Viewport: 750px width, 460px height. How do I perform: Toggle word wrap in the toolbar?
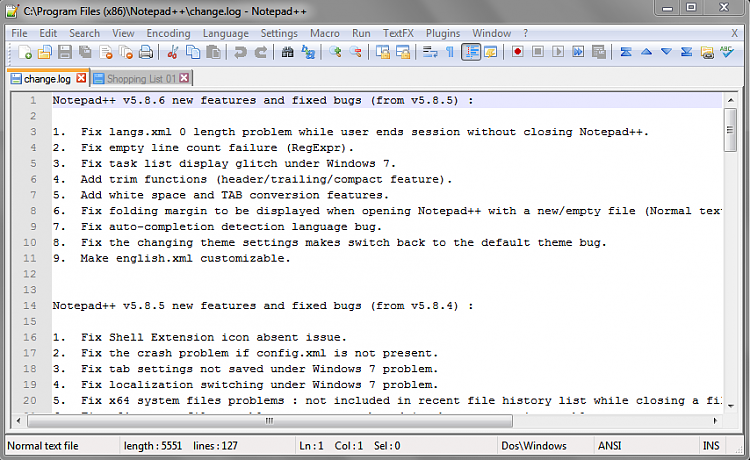(430, 52)
